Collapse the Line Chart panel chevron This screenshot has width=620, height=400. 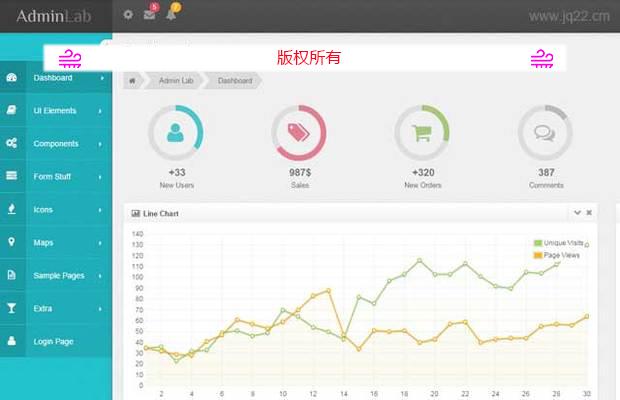[x=577, y=213]
